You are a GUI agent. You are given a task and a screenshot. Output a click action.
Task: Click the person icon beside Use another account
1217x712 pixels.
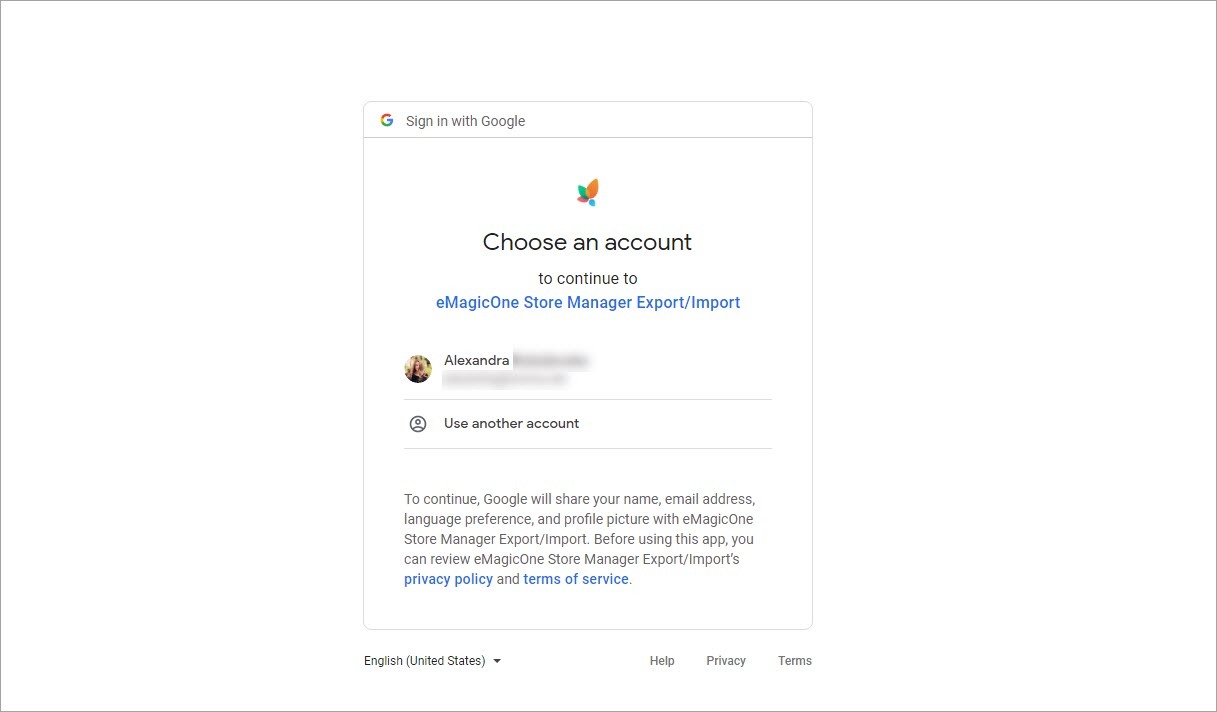[418, 424]
